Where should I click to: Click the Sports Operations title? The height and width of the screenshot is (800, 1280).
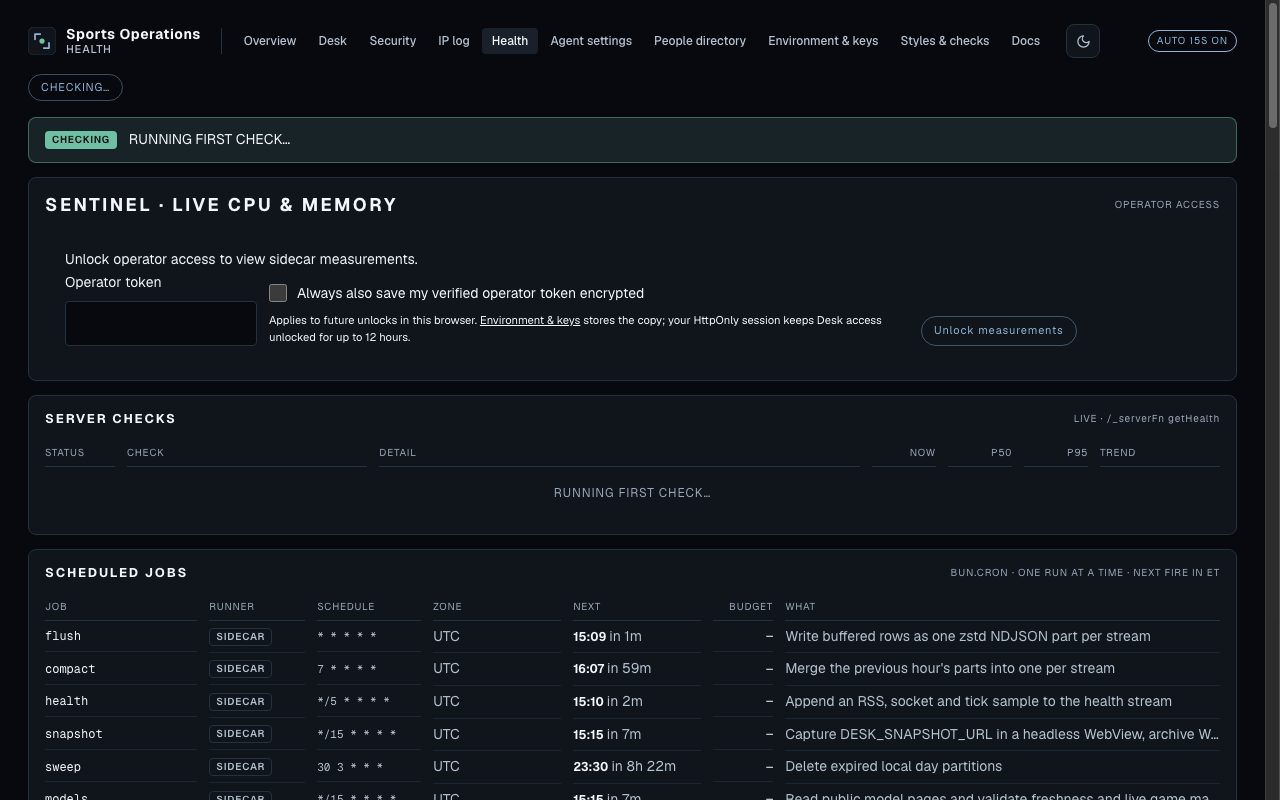133,34
